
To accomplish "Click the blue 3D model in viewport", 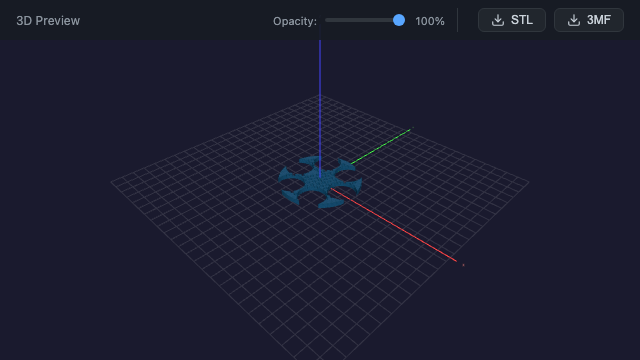I will (320, 183).
